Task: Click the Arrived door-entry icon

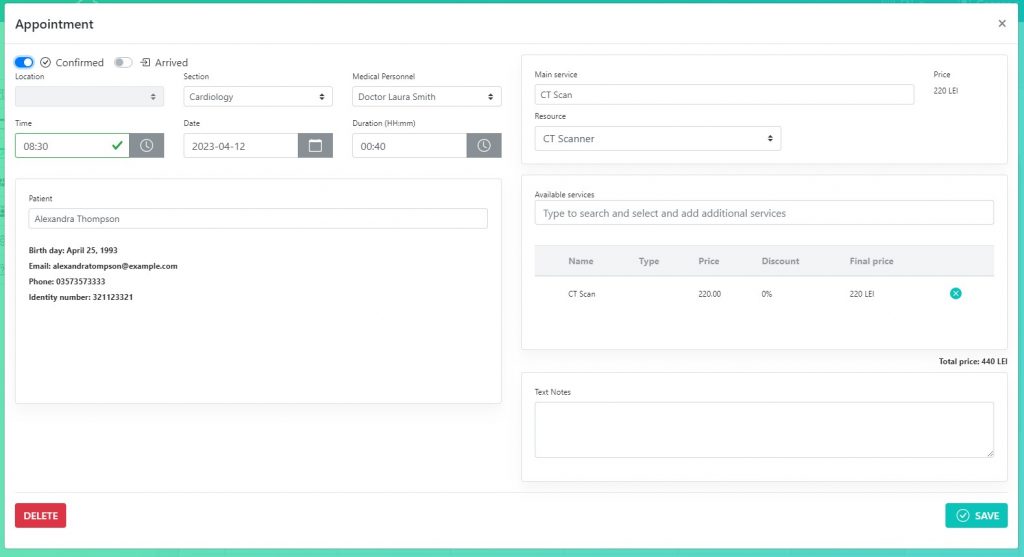Action: point(145,62)
